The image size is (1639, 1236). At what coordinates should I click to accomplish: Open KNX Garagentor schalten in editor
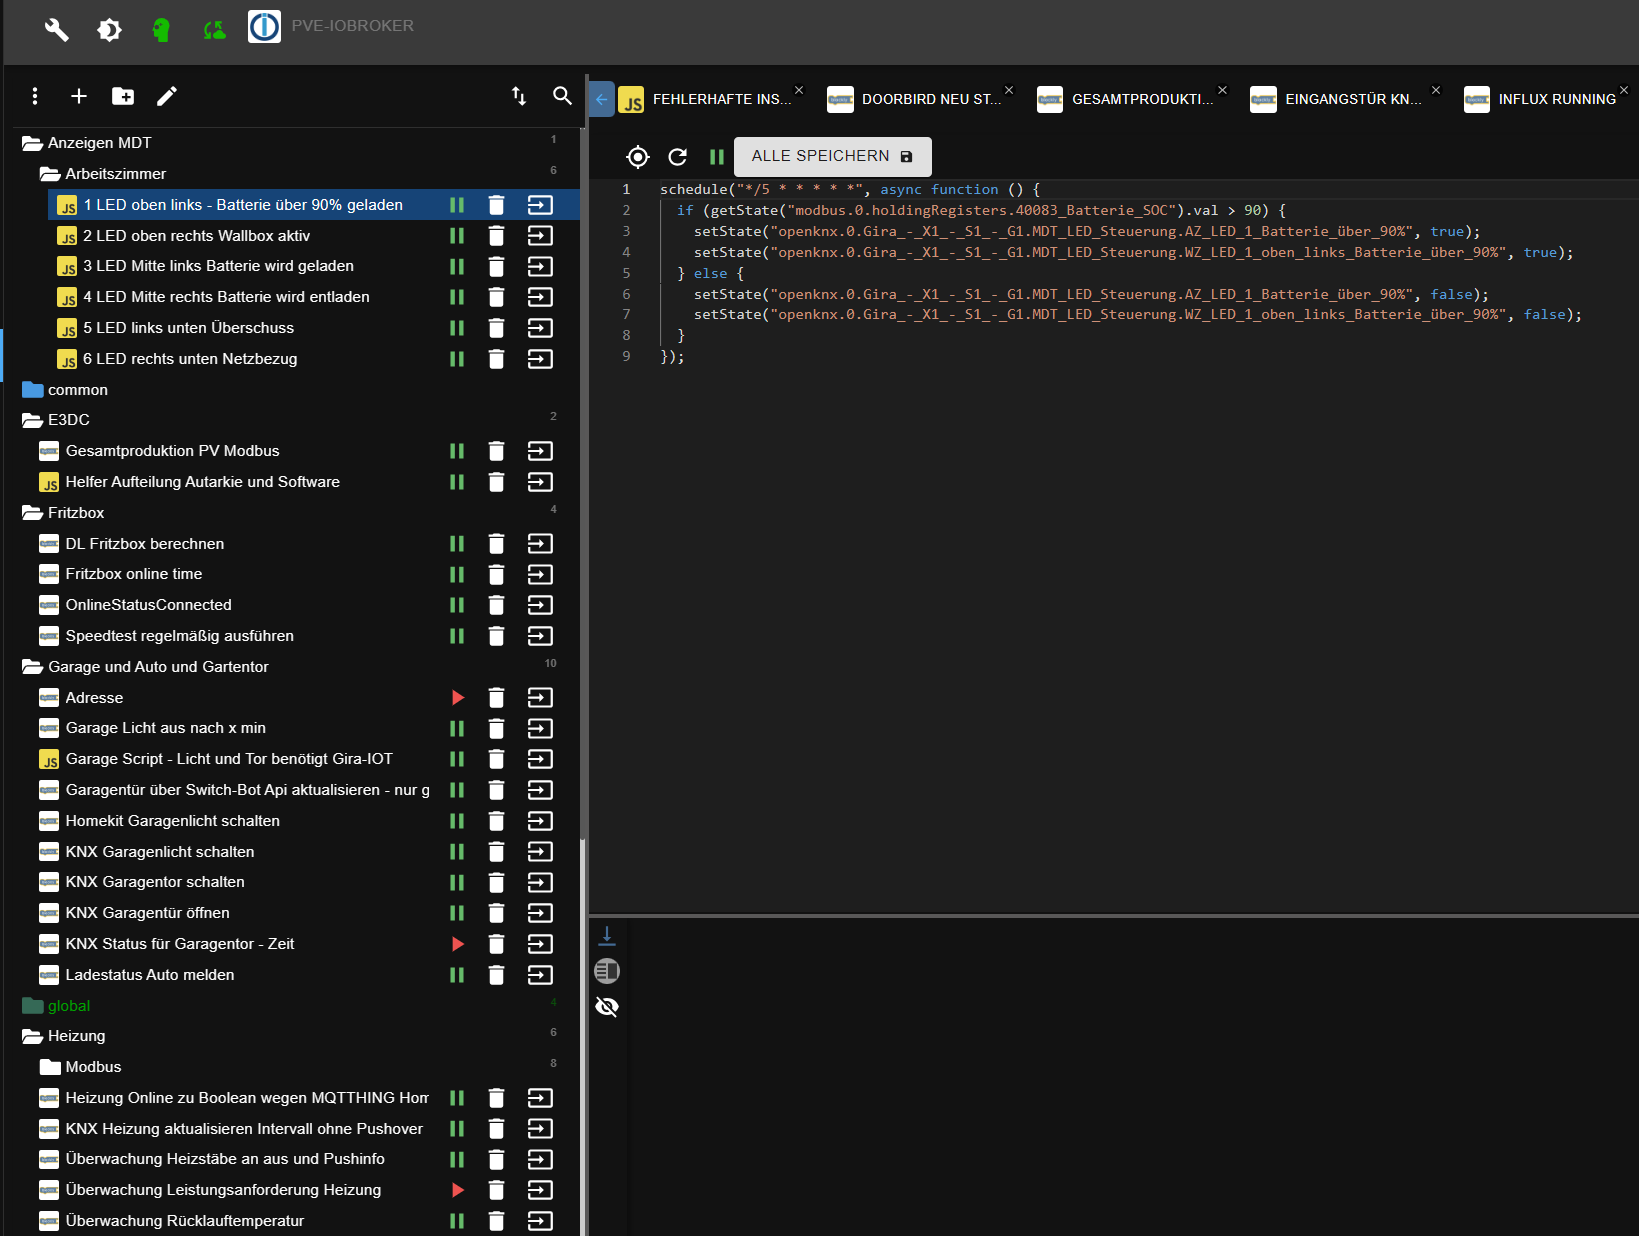(540, 882)
